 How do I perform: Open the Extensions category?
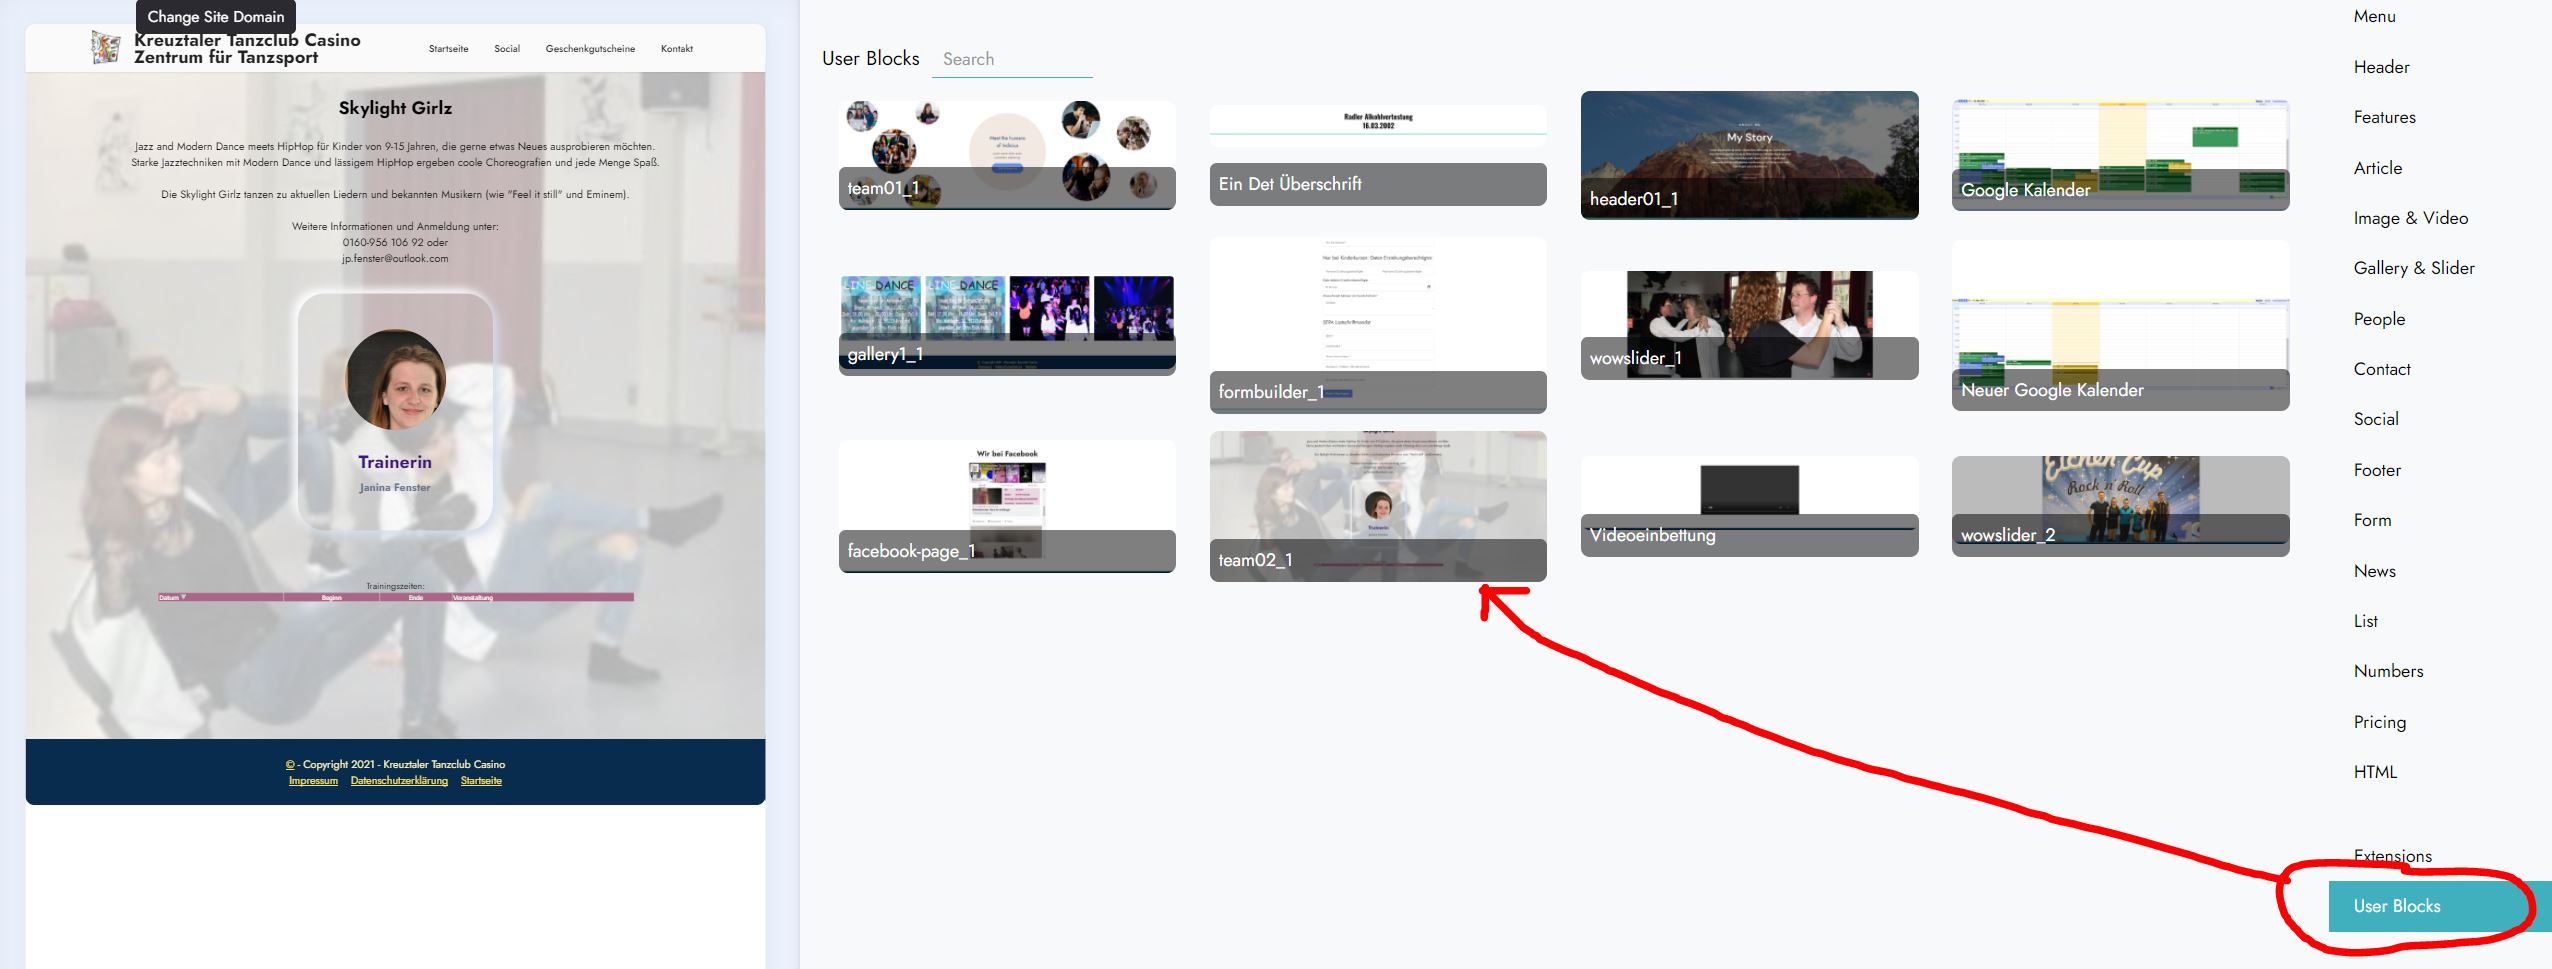(x=2392, y=856)
